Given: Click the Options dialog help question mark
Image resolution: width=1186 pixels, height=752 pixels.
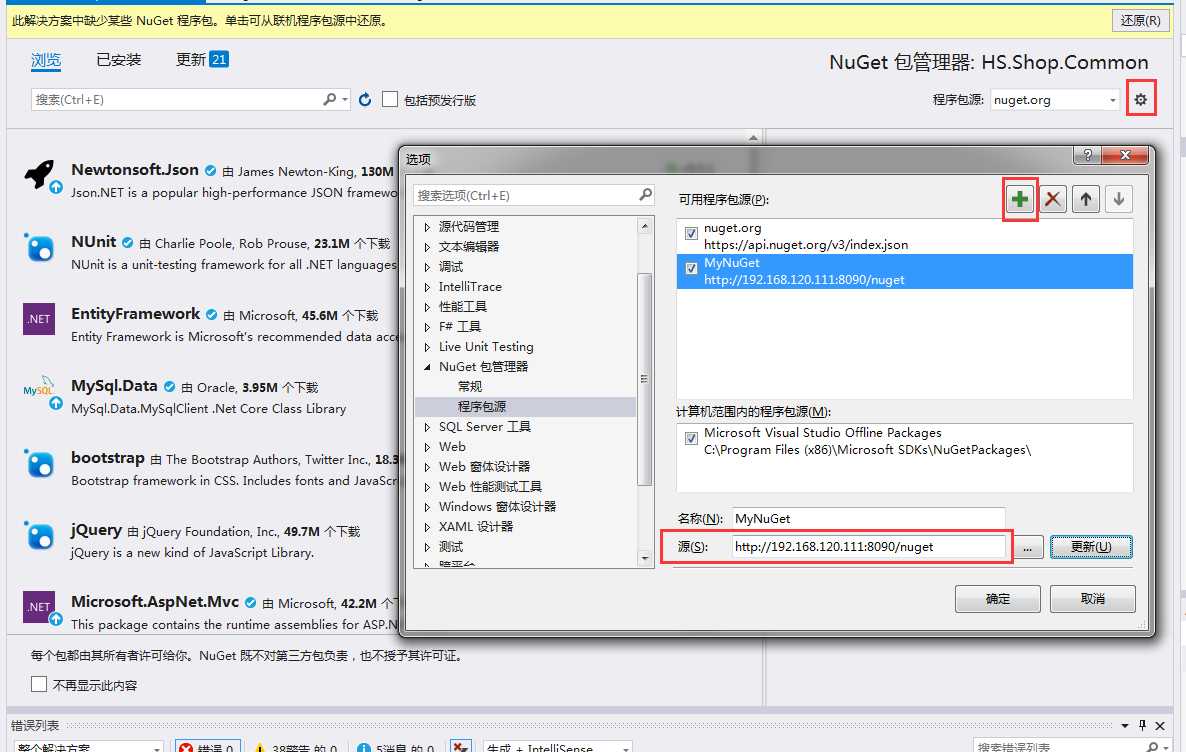Looking at the screenshot, I should [x=1087, y=154].
